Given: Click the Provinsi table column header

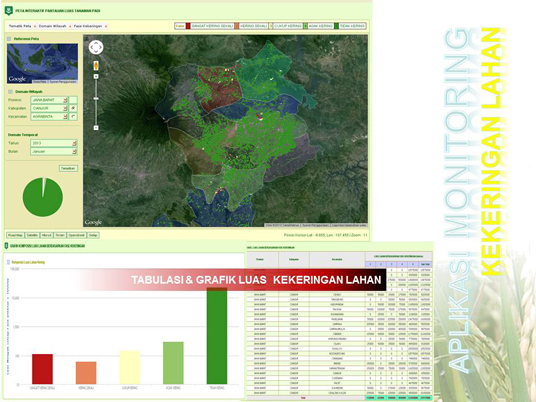Looking at the screenshot, I should 263,260.
